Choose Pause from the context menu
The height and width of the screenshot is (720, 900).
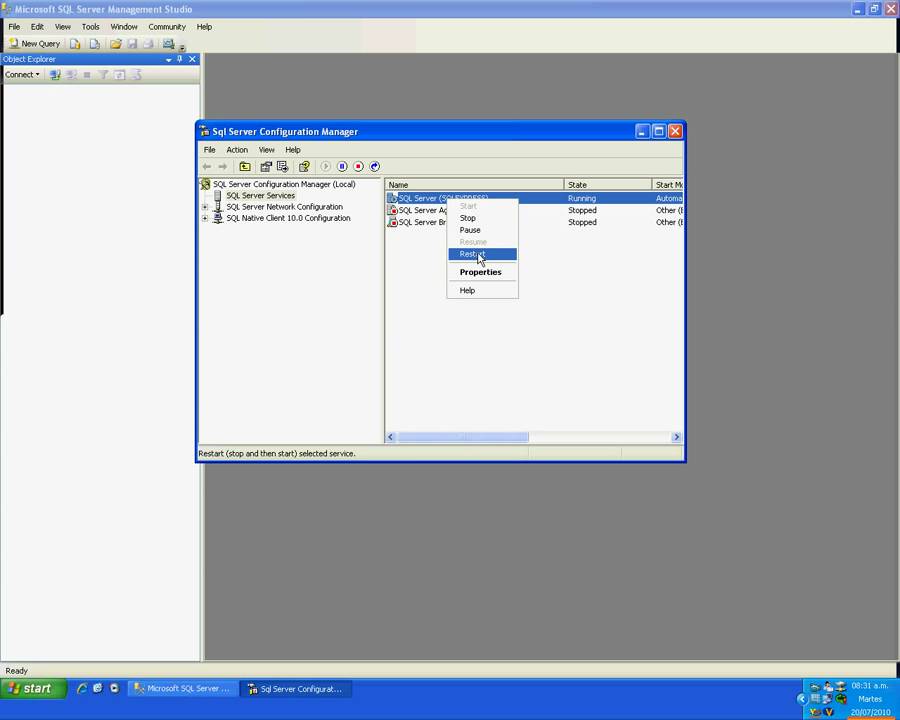[482, 230]
